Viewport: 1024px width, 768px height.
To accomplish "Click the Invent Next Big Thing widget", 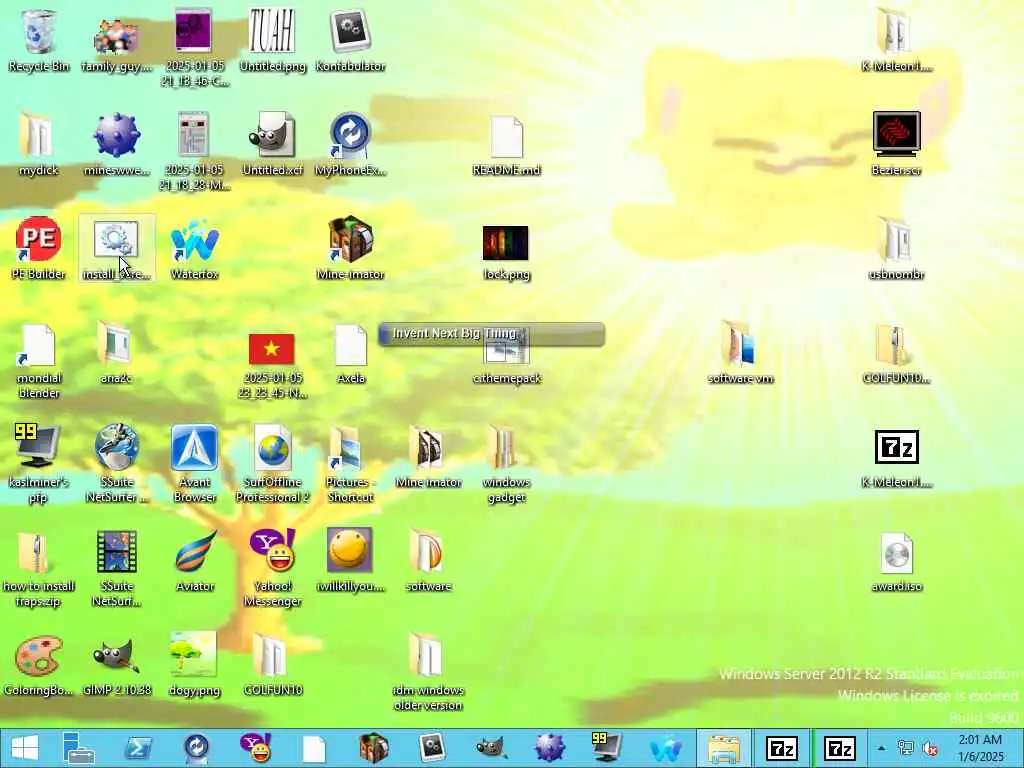I will [491, 334].
